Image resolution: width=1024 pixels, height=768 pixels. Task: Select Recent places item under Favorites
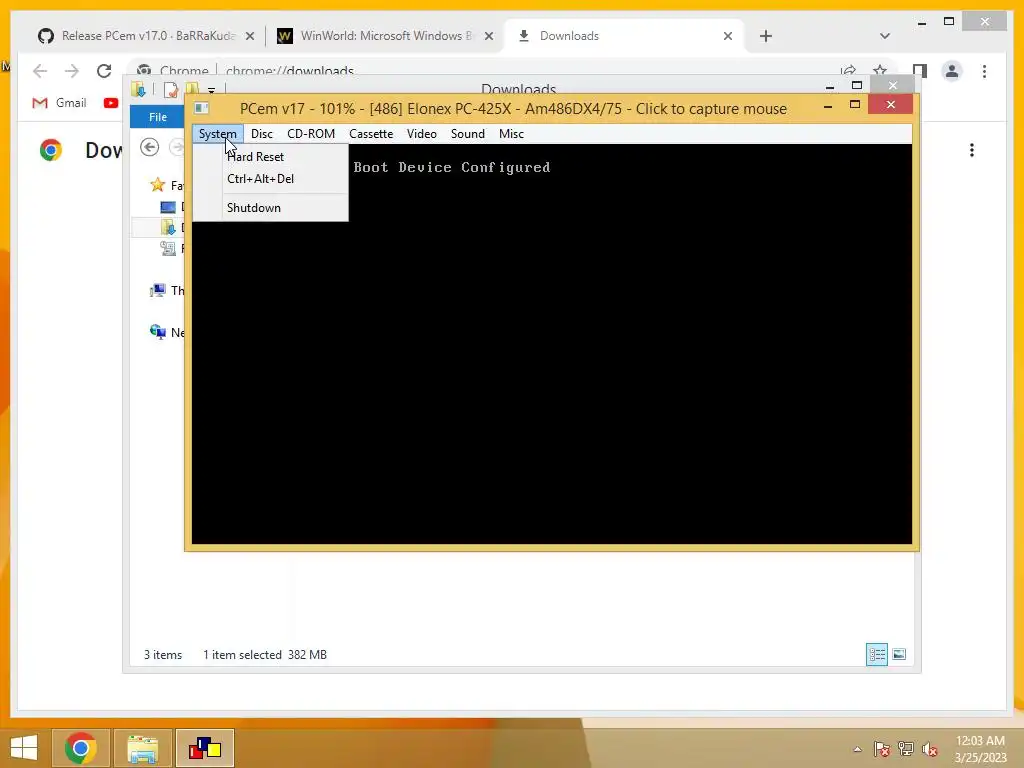pyautogui.click(x=172, y=249)
